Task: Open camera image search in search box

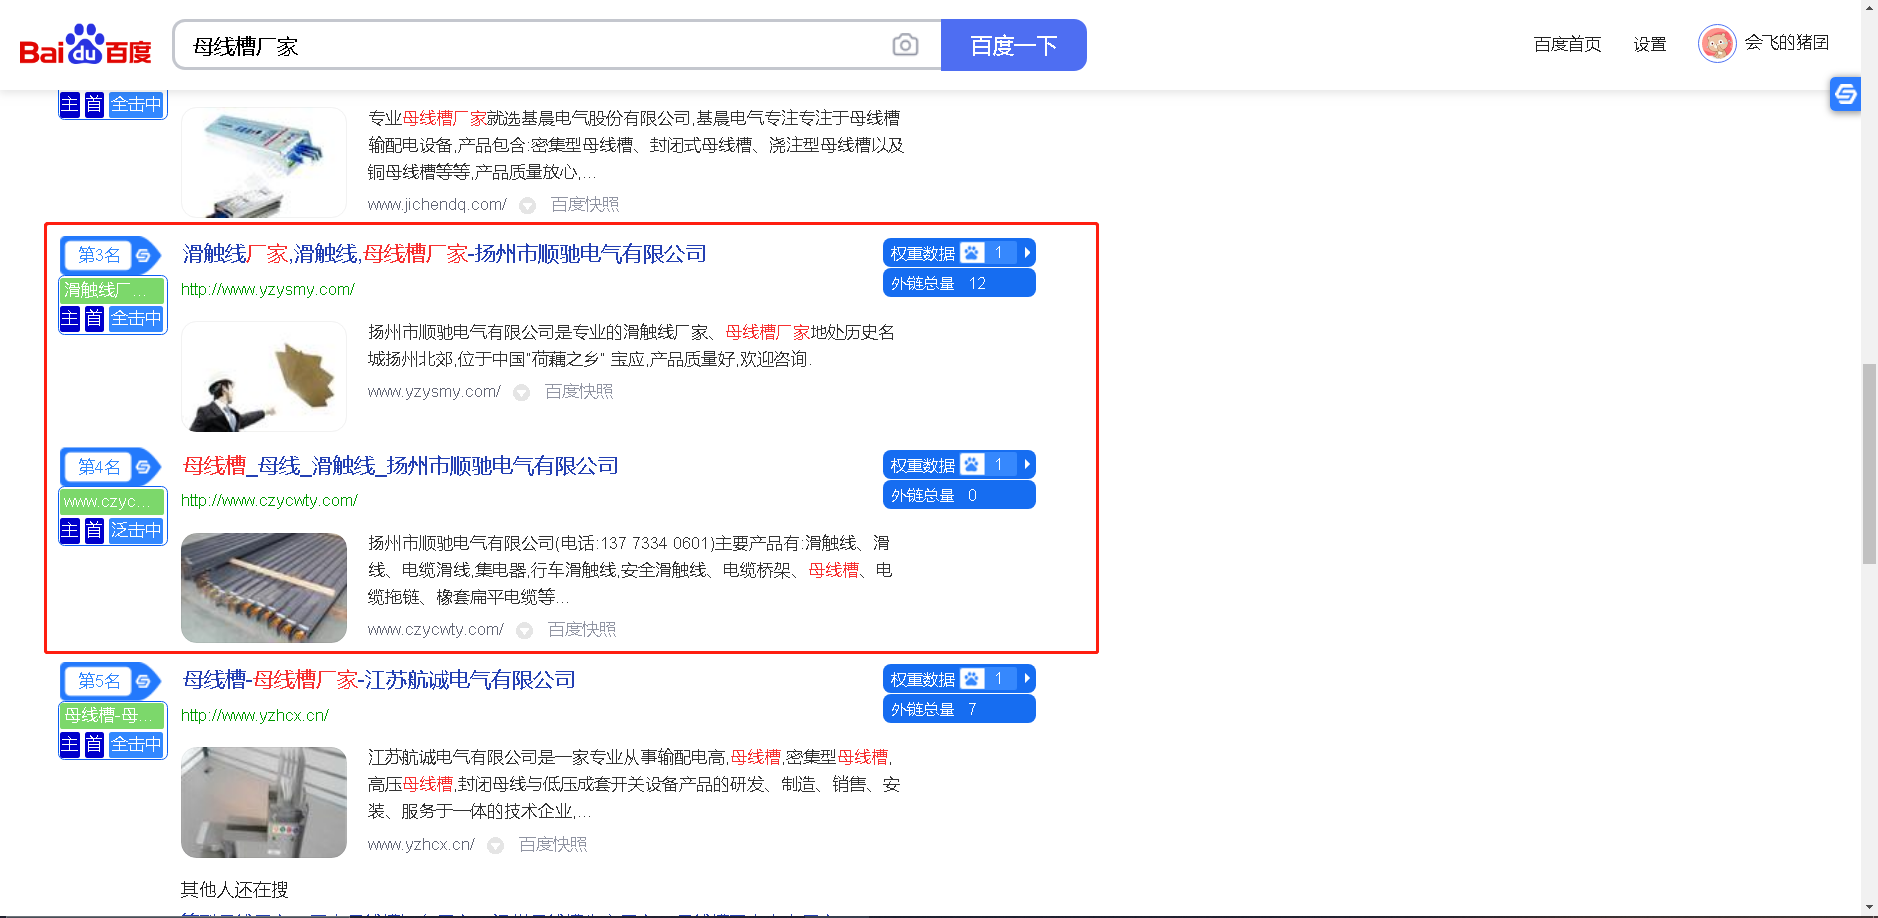Action: point(905,45)
